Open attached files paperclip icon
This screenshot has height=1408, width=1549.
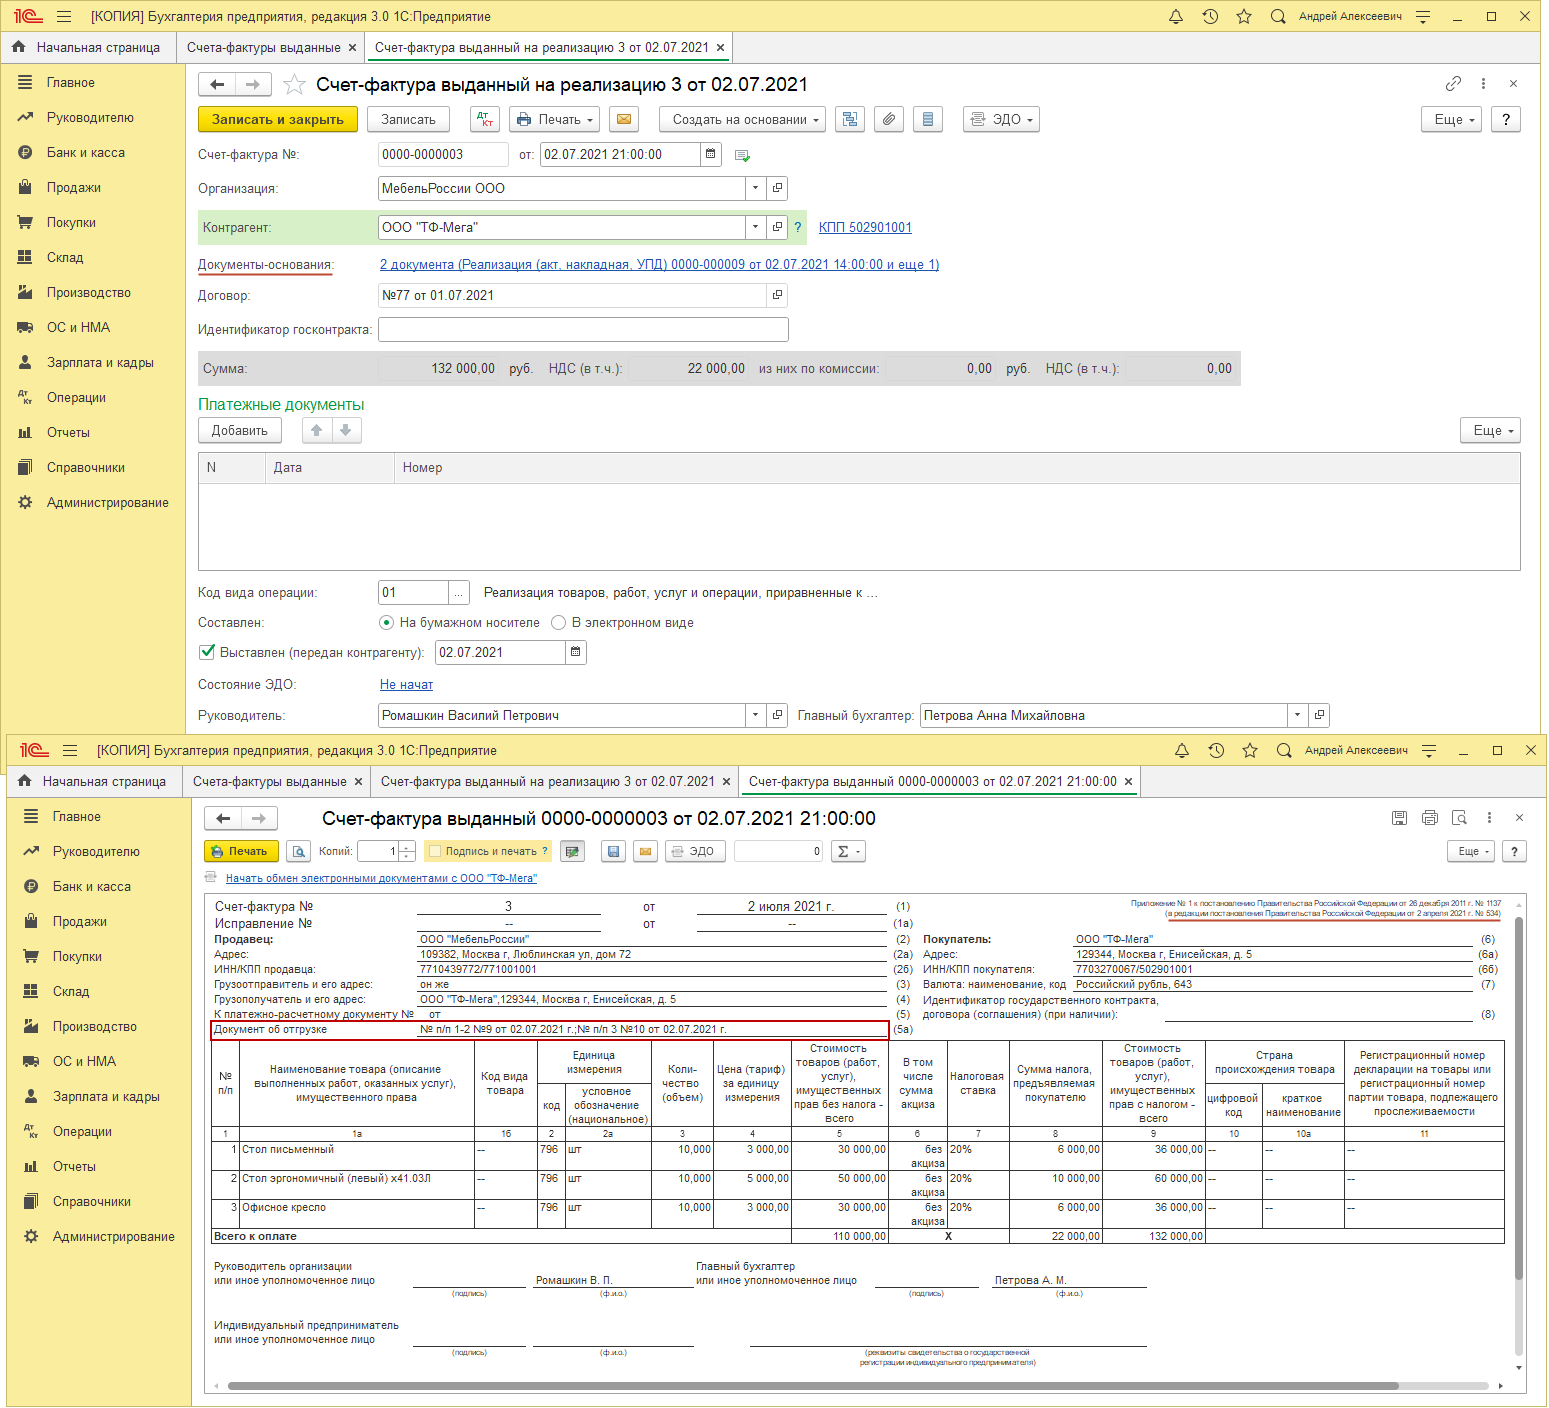[888, 119]
